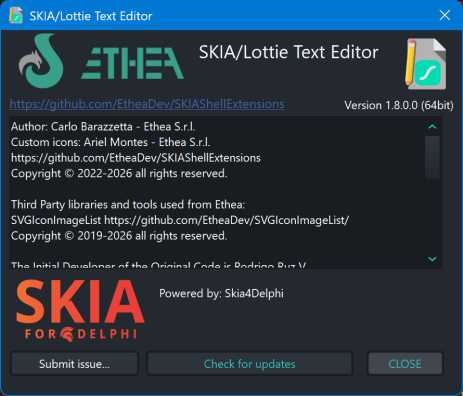Click the SKIA for Delphi logo

click(80, 310)
